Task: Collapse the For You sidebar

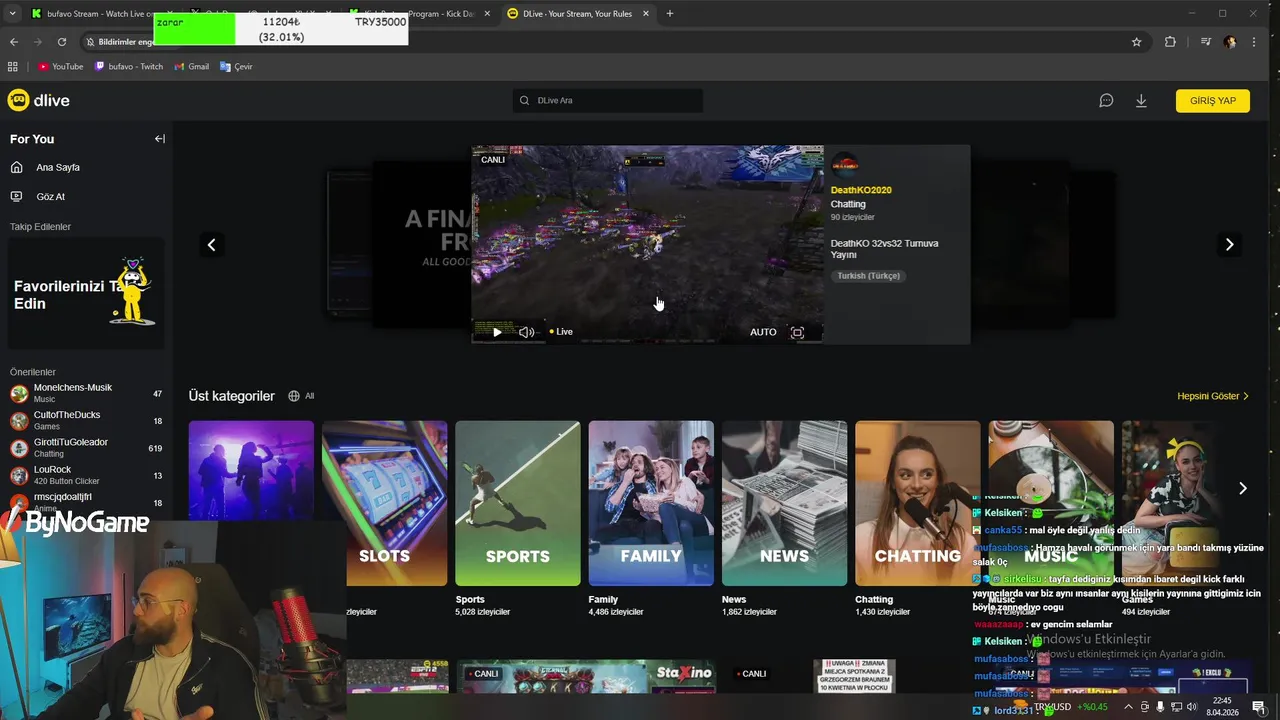Action: pyautogui.click(x=159, y=139)
